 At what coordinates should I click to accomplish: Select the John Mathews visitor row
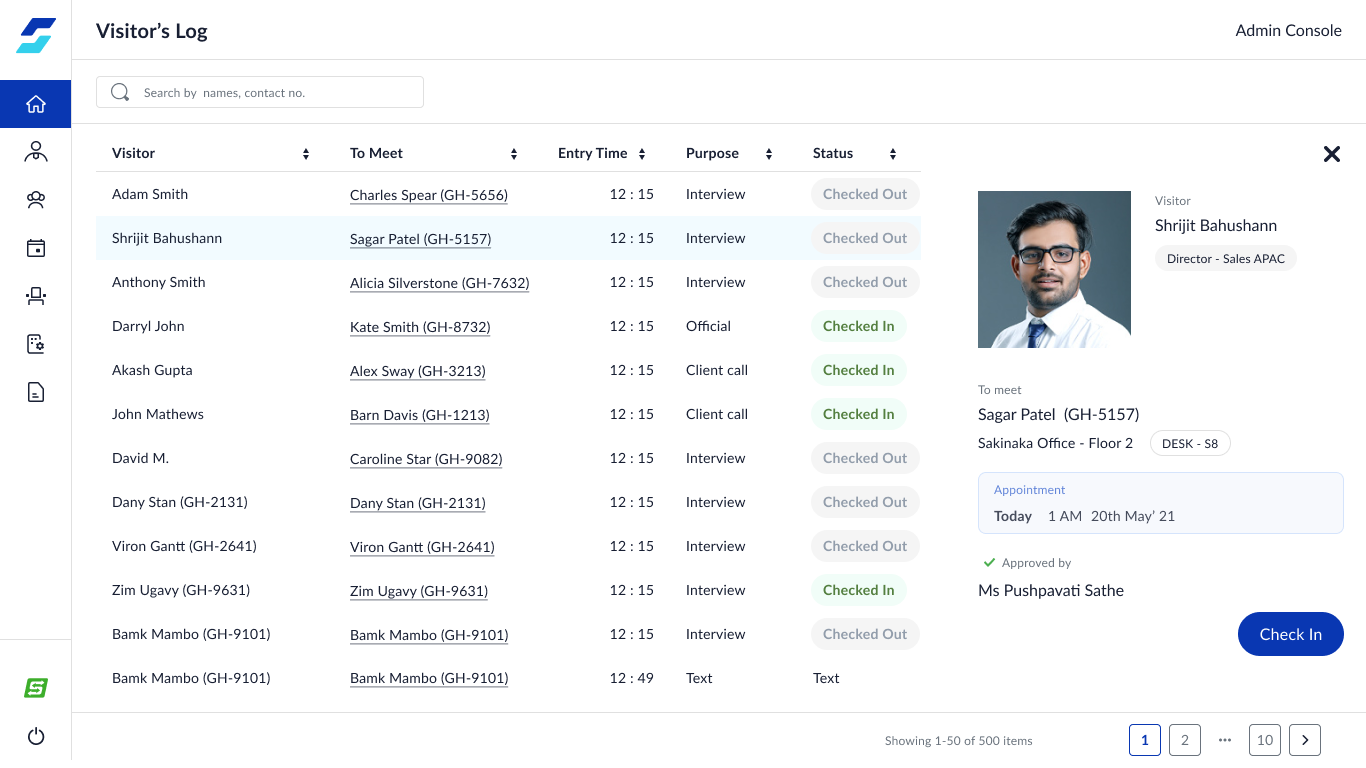click(508, 414)
